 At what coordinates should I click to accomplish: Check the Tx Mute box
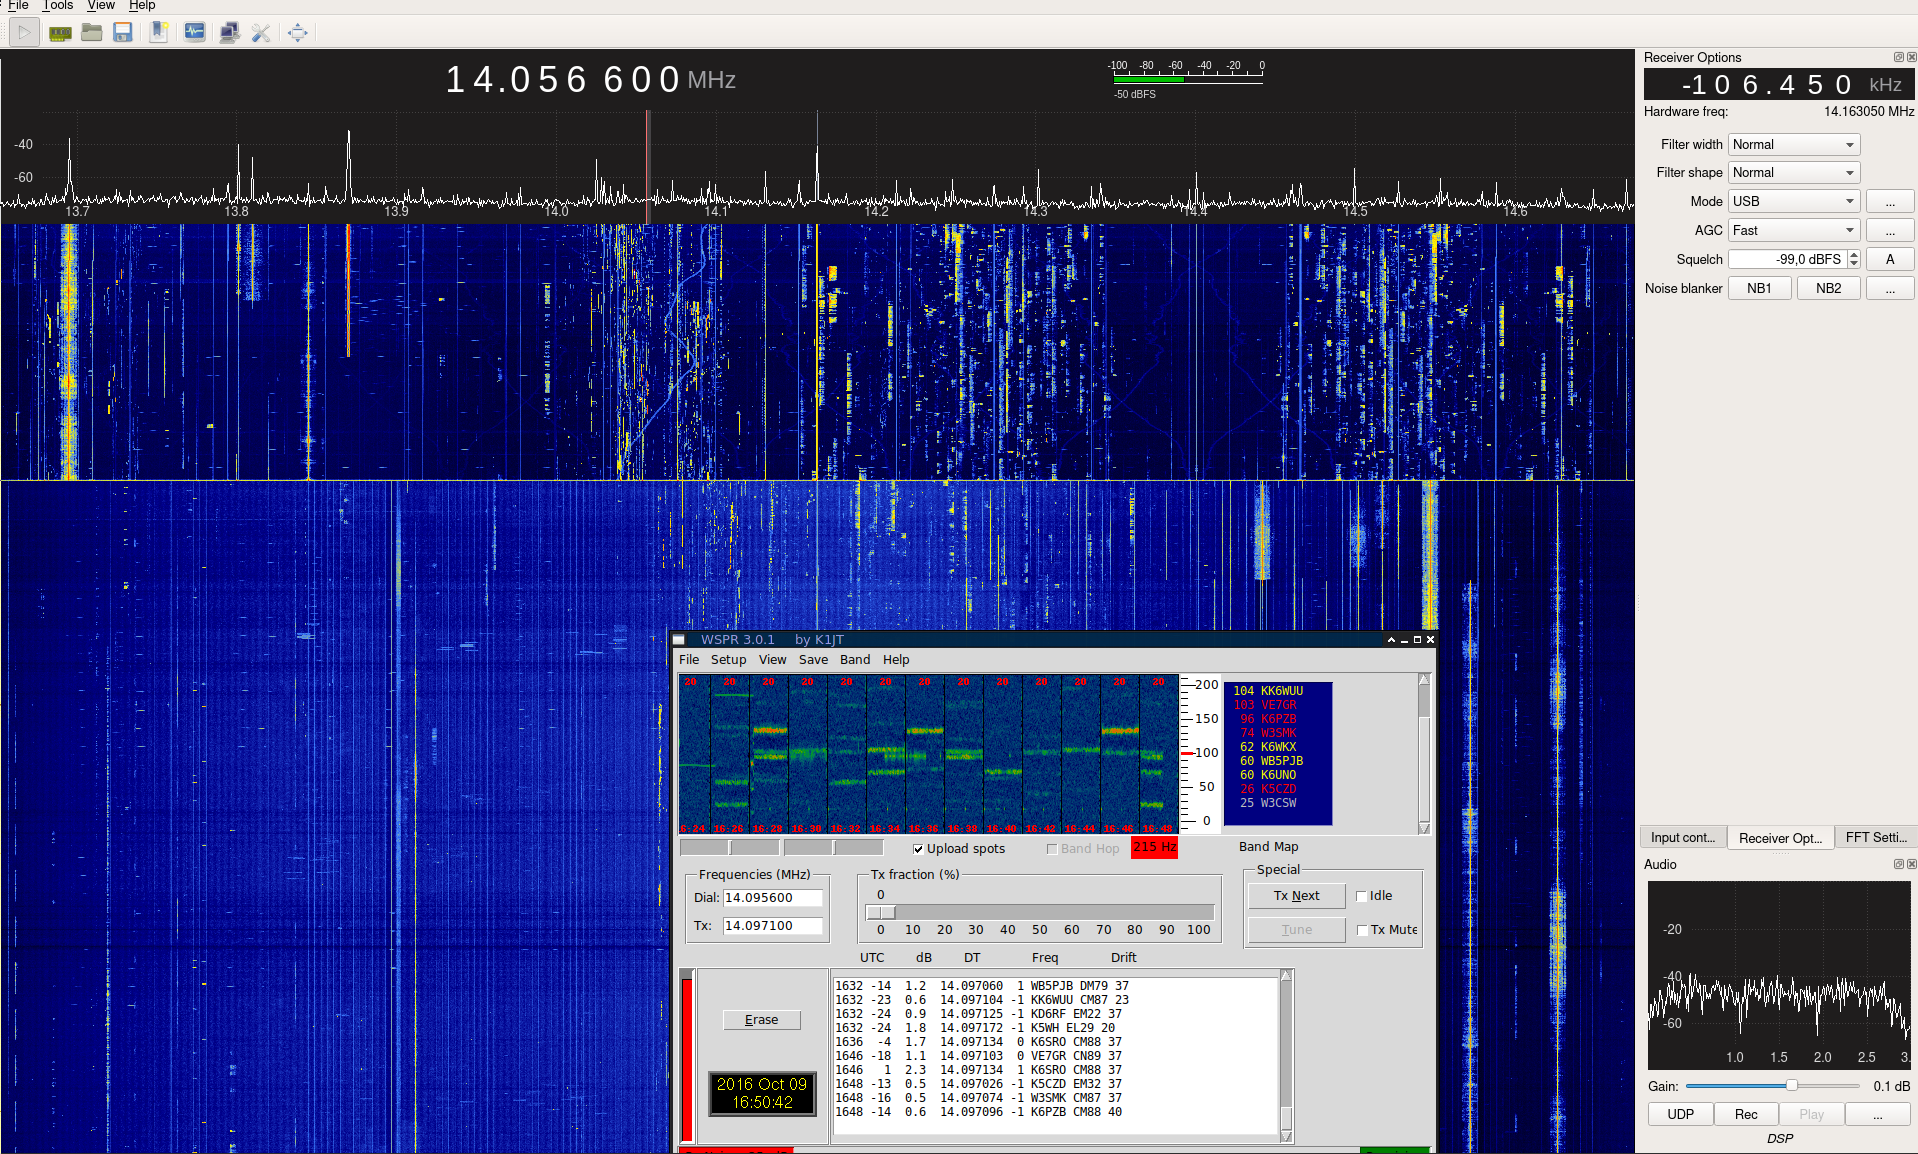pos(1362,930)
